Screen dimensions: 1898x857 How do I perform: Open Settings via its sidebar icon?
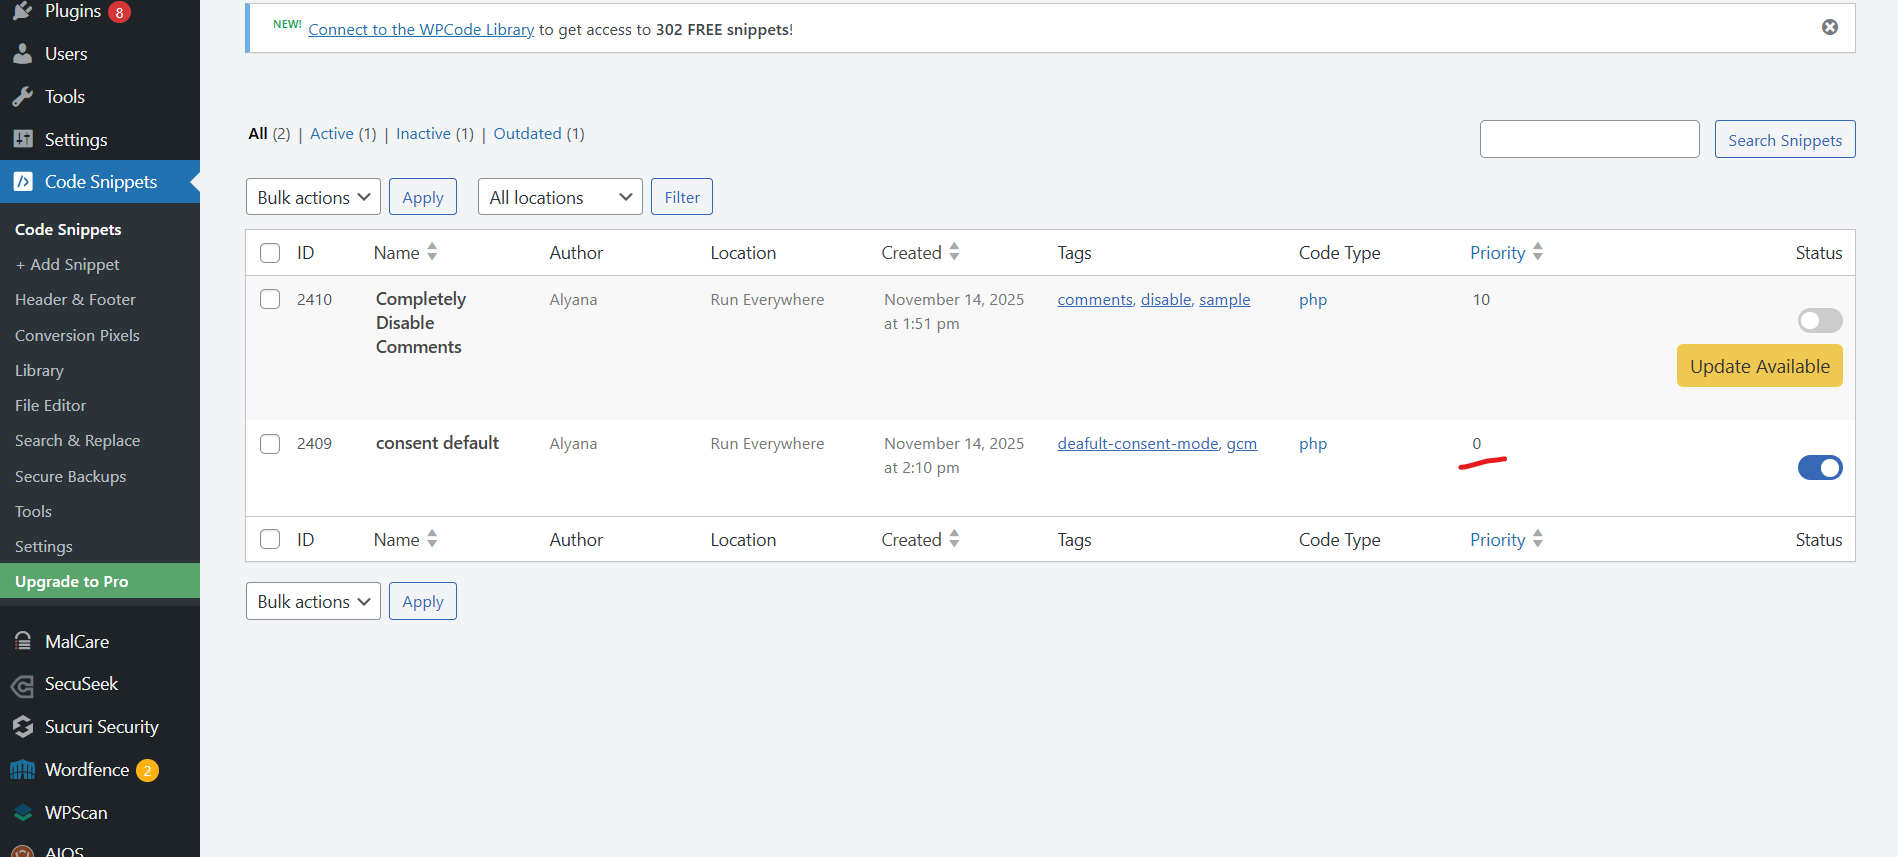[x=22, y=139]
